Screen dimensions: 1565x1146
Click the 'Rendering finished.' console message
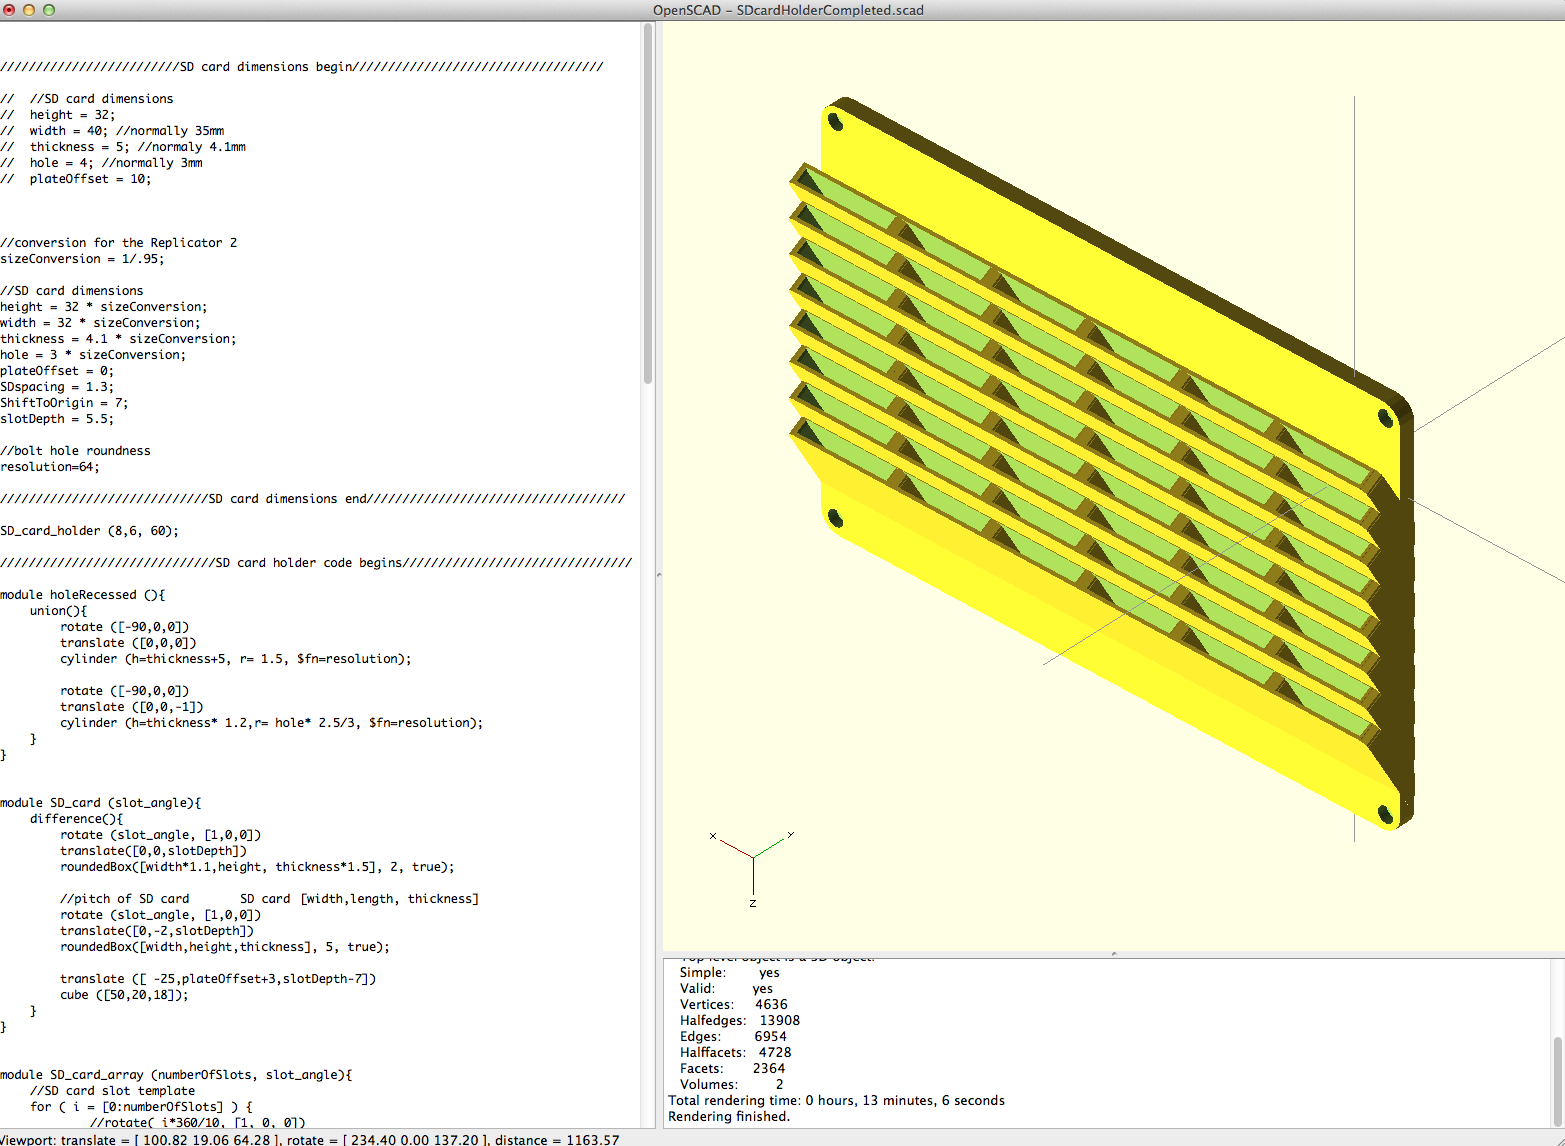(x=729, y=1116)
